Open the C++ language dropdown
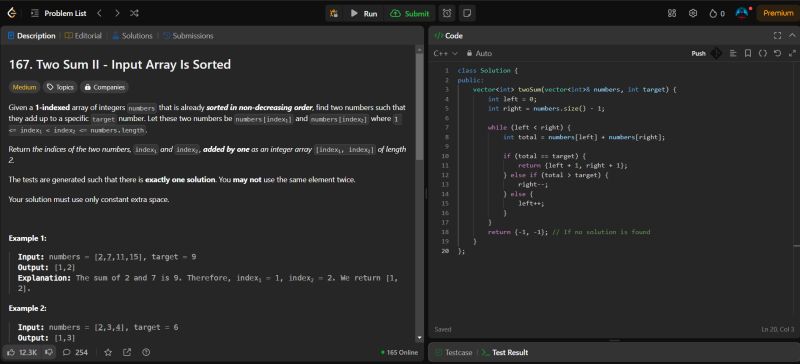Image resolution: width=800 pixels, height=364 pixels. coord(445,53)
